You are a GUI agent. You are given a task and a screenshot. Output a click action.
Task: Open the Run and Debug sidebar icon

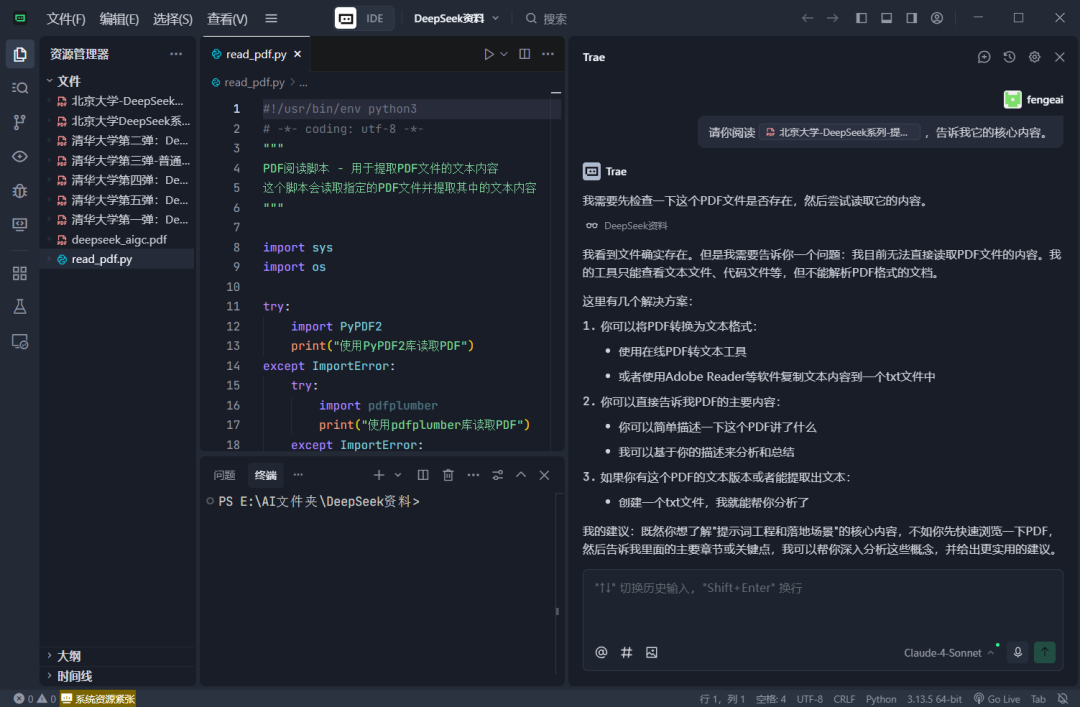click(19, 190)
